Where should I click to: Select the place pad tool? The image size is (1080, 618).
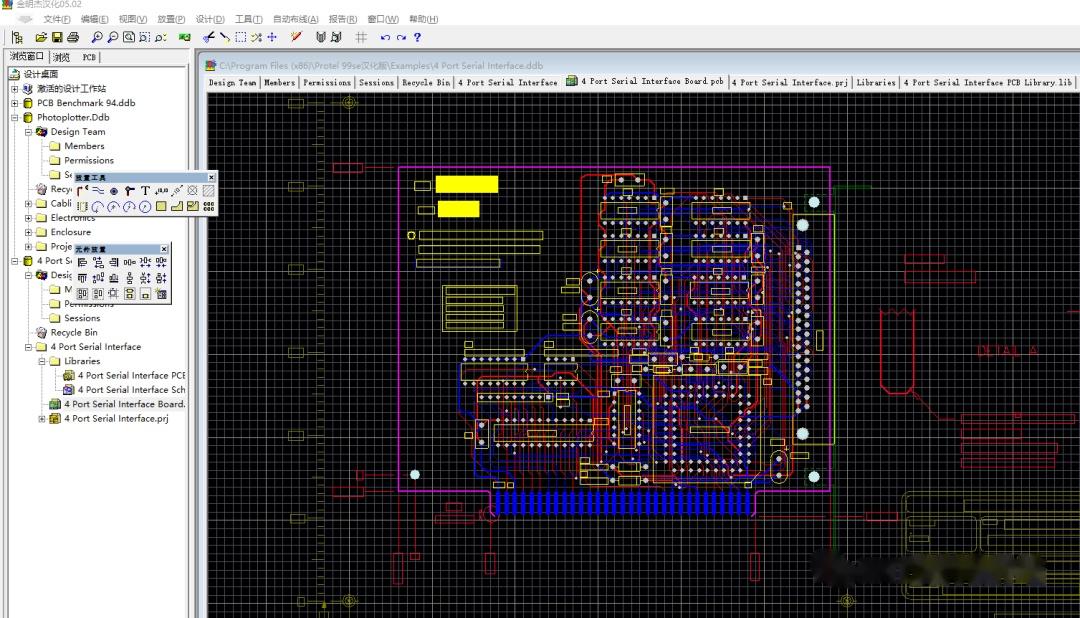pyautogui.click(x=114, y=191)
